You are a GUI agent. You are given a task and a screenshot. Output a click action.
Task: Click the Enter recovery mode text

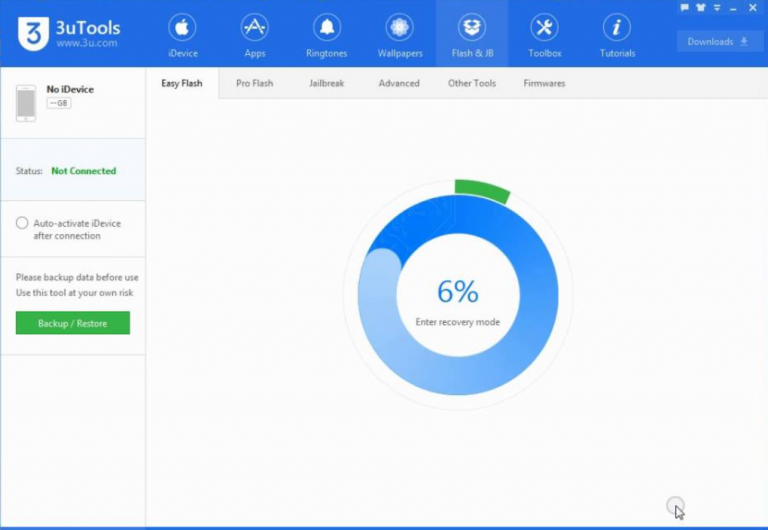[x=458, y=322]
